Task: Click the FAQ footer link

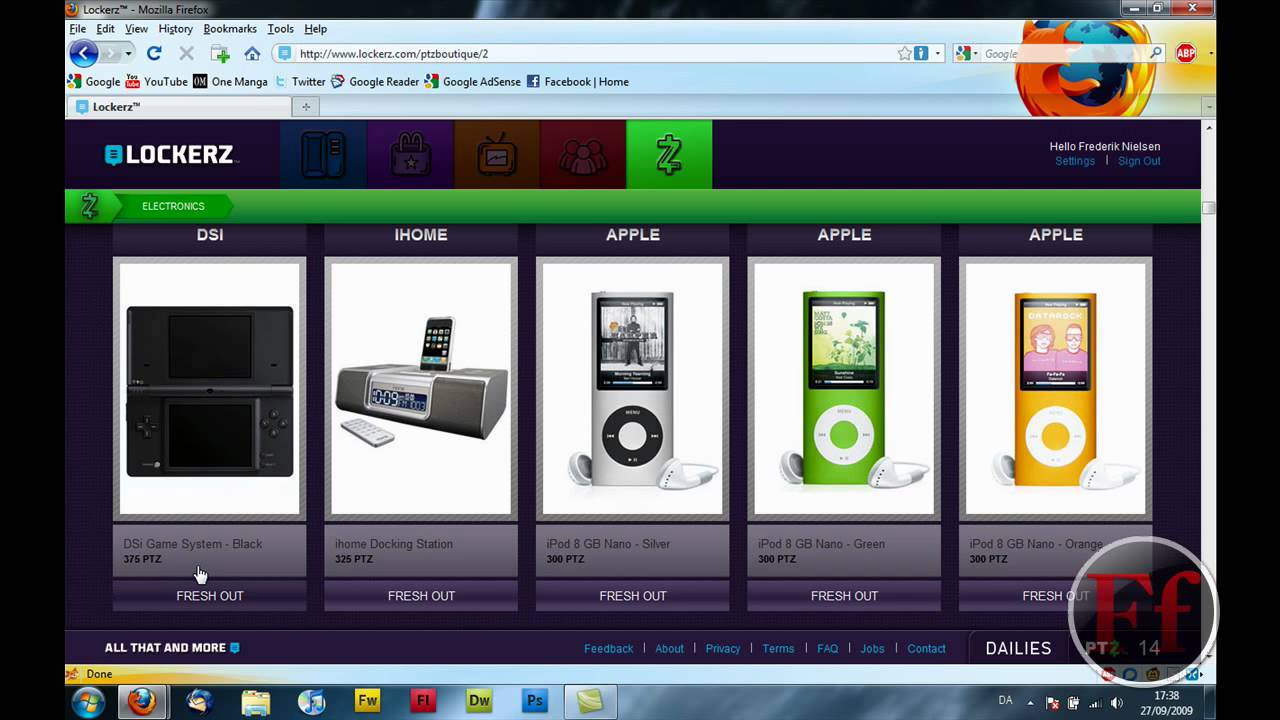Action: pos(828,649)
